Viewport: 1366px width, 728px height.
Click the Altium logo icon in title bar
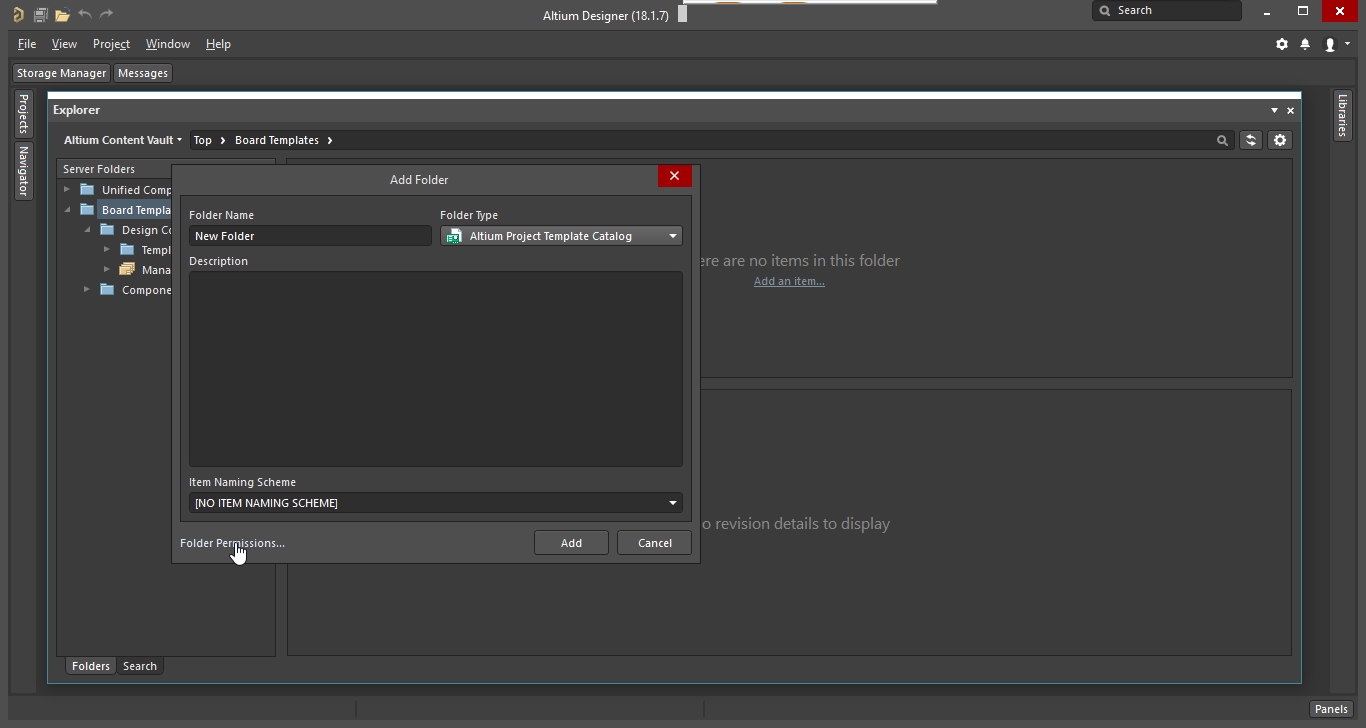(18, 14)
